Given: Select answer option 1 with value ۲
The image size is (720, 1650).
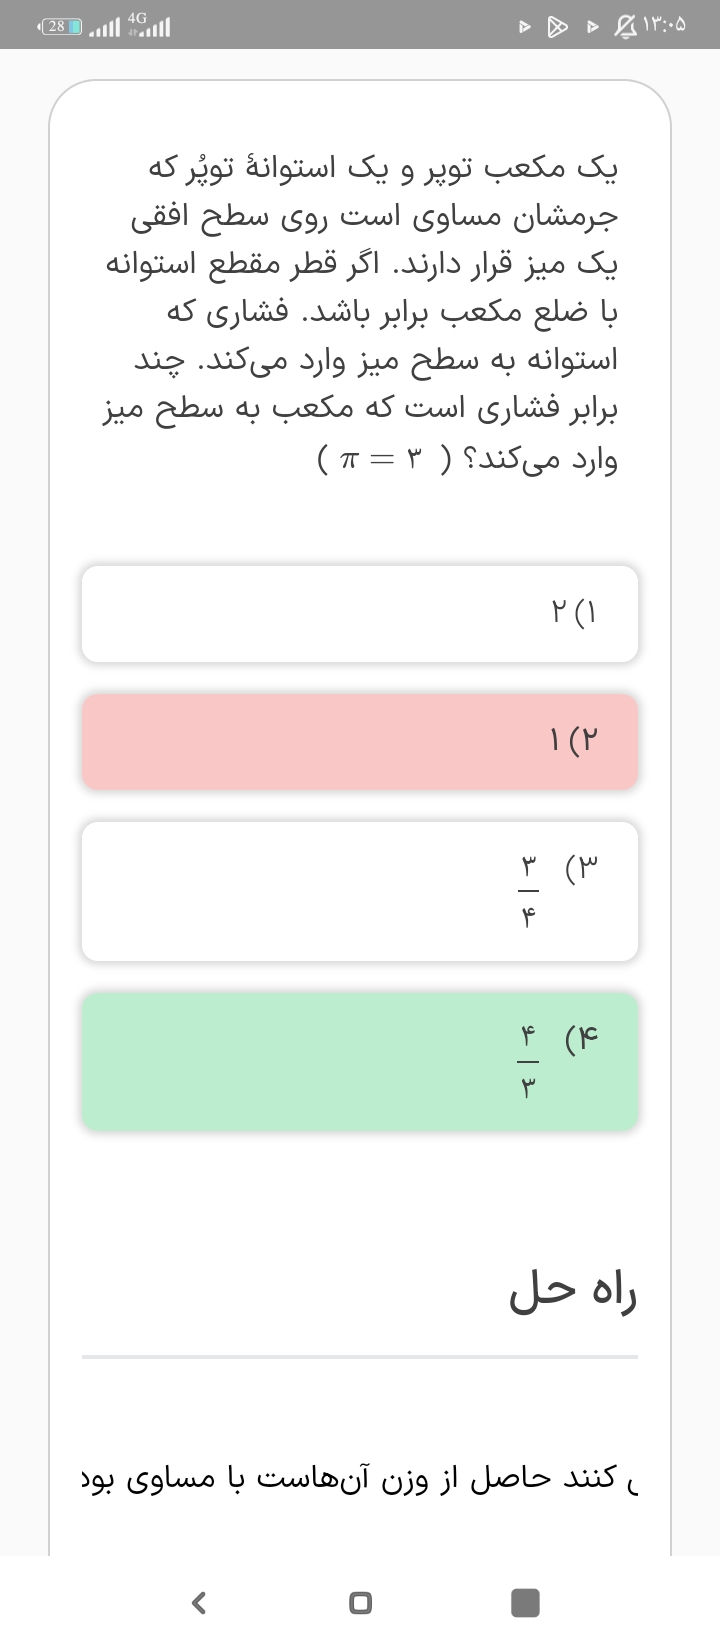Looking at the screenshot, I should (360, 613).
